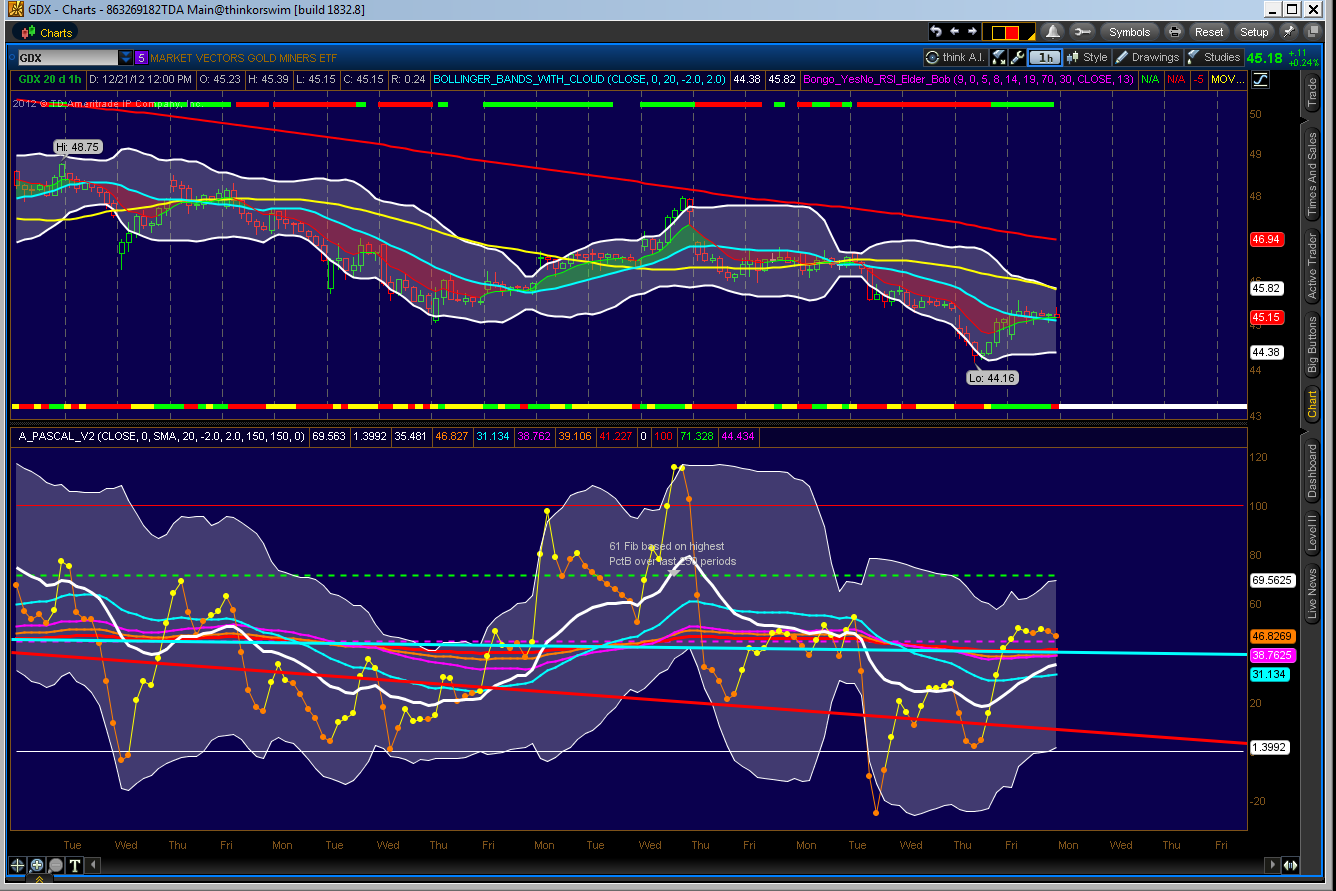Select the Chart sidebar tab

[1313, 403]
